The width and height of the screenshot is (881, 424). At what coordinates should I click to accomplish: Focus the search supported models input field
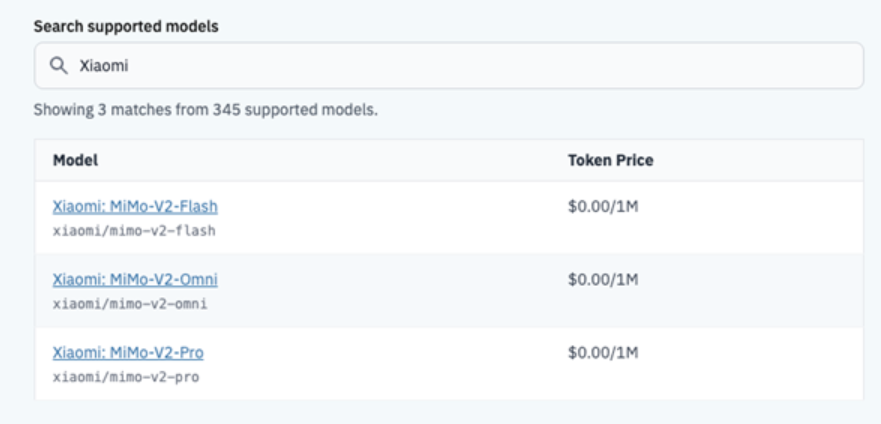[450, 66]
